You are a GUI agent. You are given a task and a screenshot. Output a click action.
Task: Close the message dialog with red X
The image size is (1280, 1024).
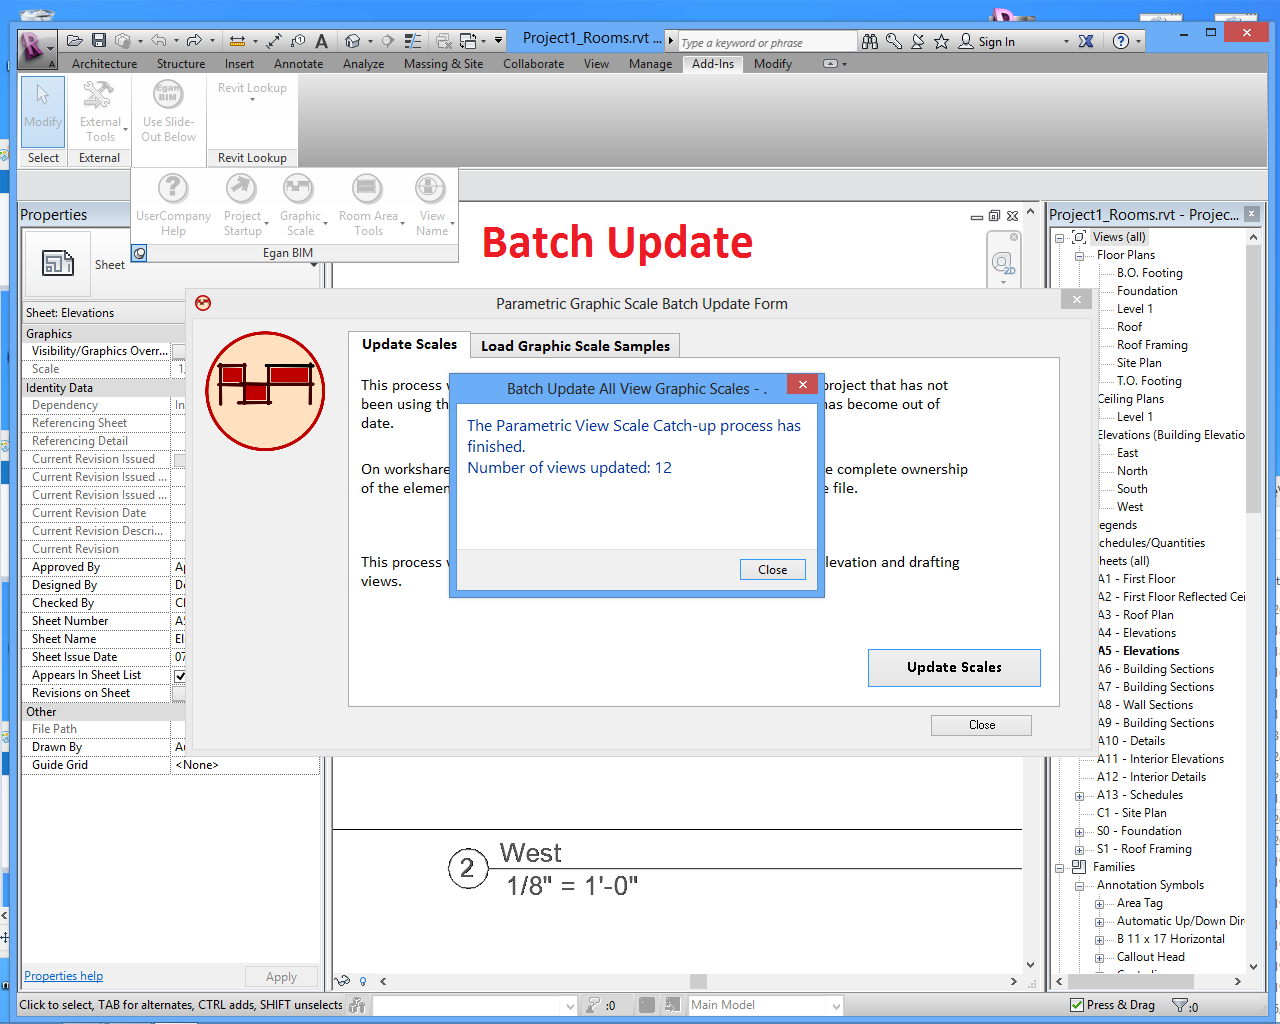tap(803, 385)
